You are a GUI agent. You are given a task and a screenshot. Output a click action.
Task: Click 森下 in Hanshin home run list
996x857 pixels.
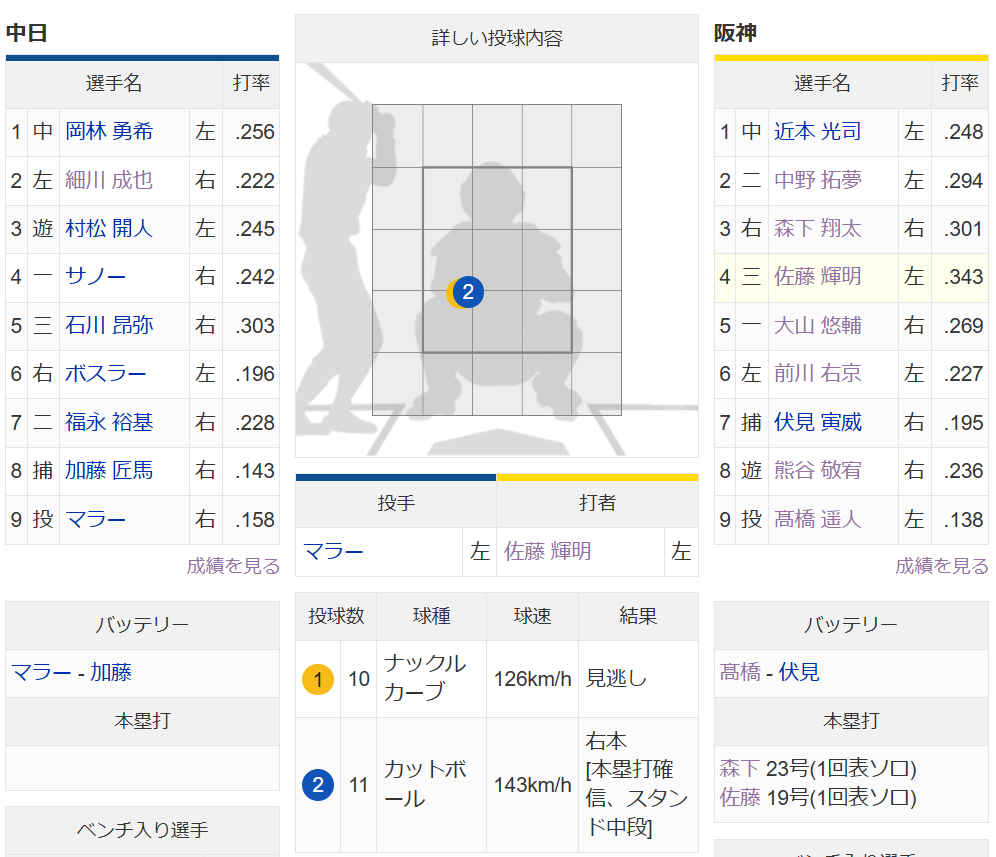[x=740, y=769]
